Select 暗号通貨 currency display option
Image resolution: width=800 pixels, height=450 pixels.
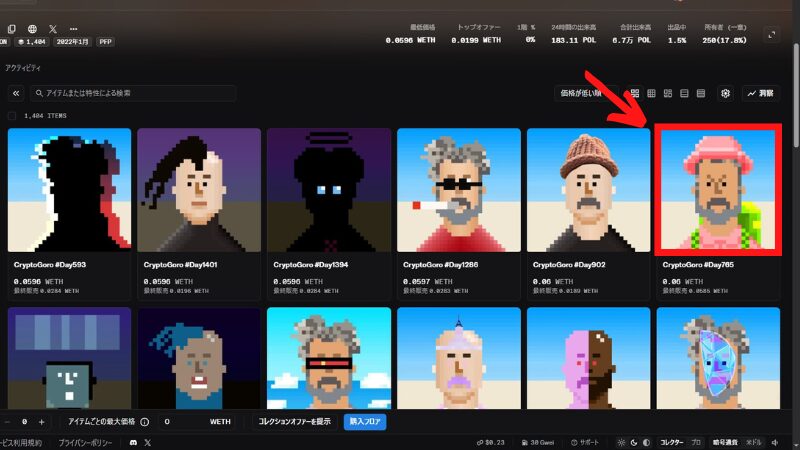coord(725,443)
